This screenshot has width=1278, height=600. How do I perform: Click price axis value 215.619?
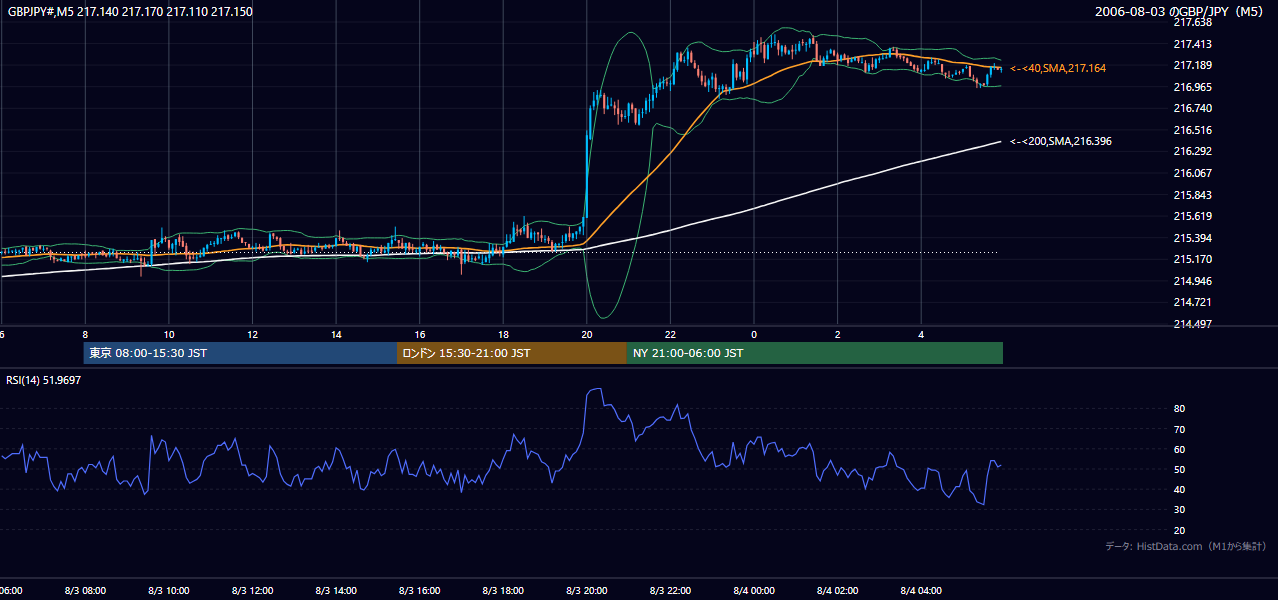pyautogui.click(x=1192, y=216)
